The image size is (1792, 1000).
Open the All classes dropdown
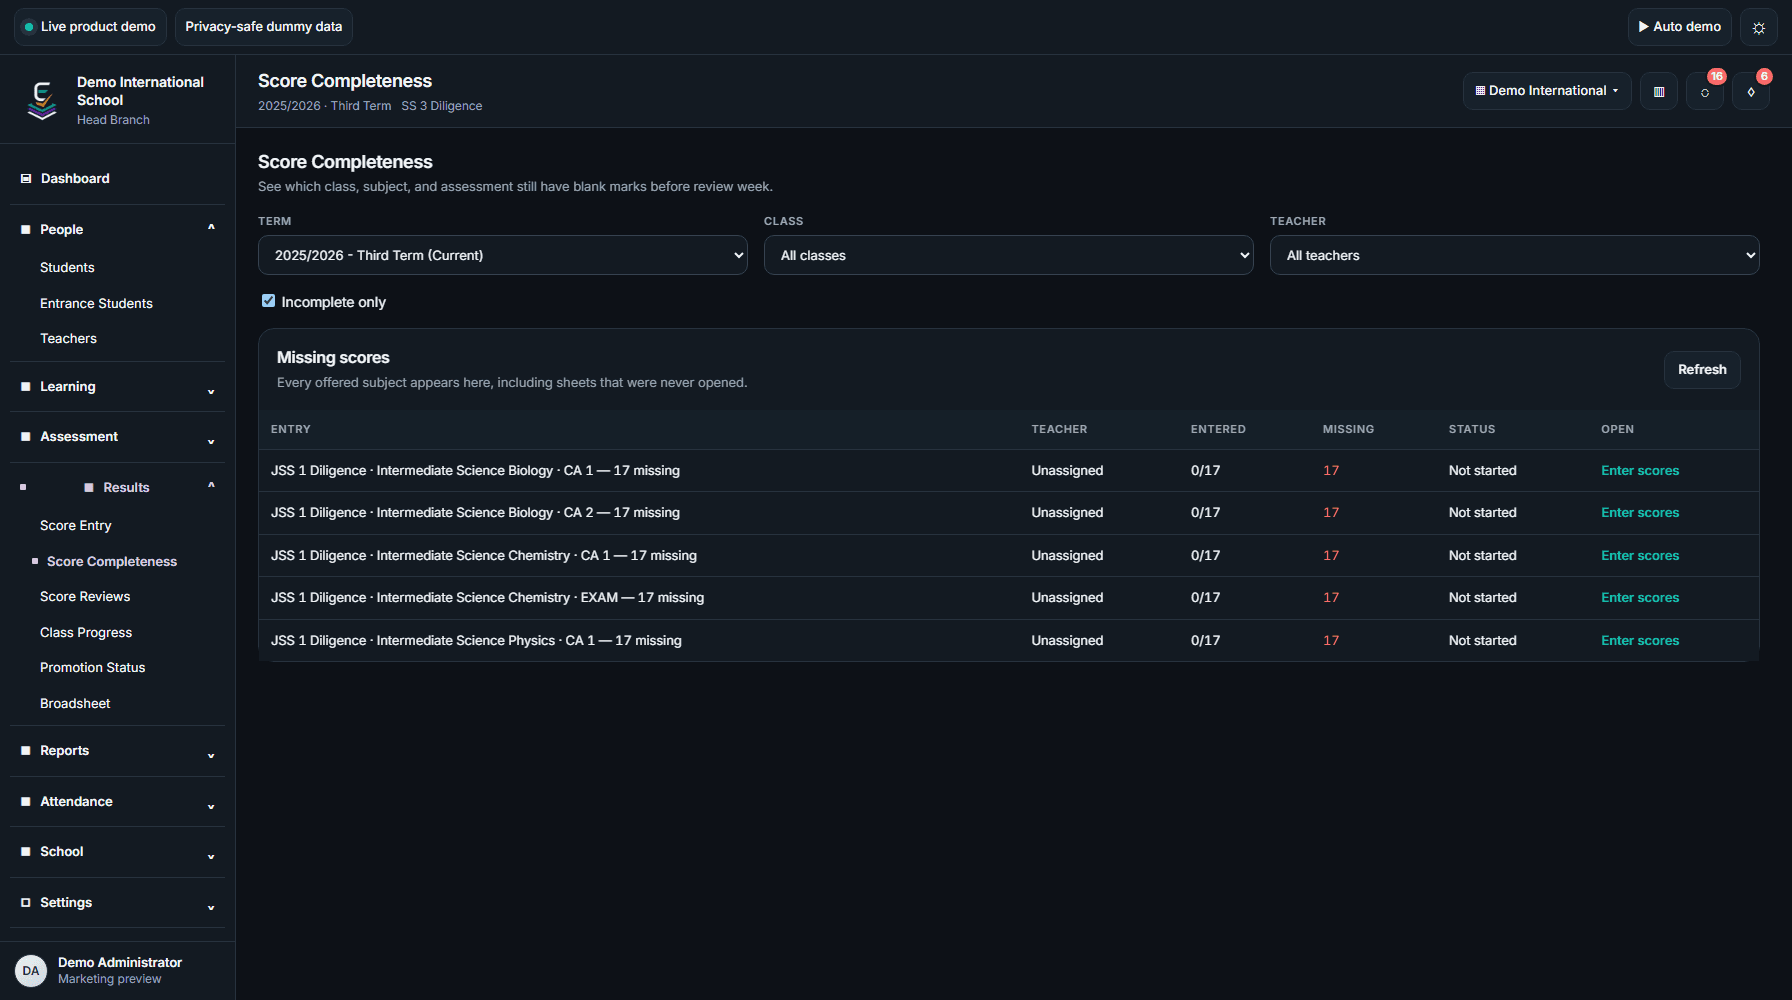pos(1008,255)
